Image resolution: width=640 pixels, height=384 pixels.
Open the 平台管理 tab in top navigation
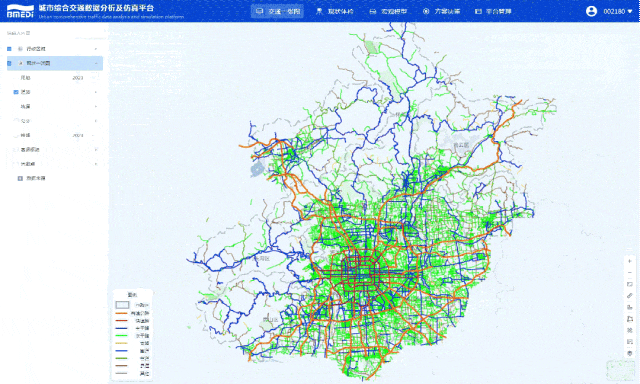pos(493,11)
